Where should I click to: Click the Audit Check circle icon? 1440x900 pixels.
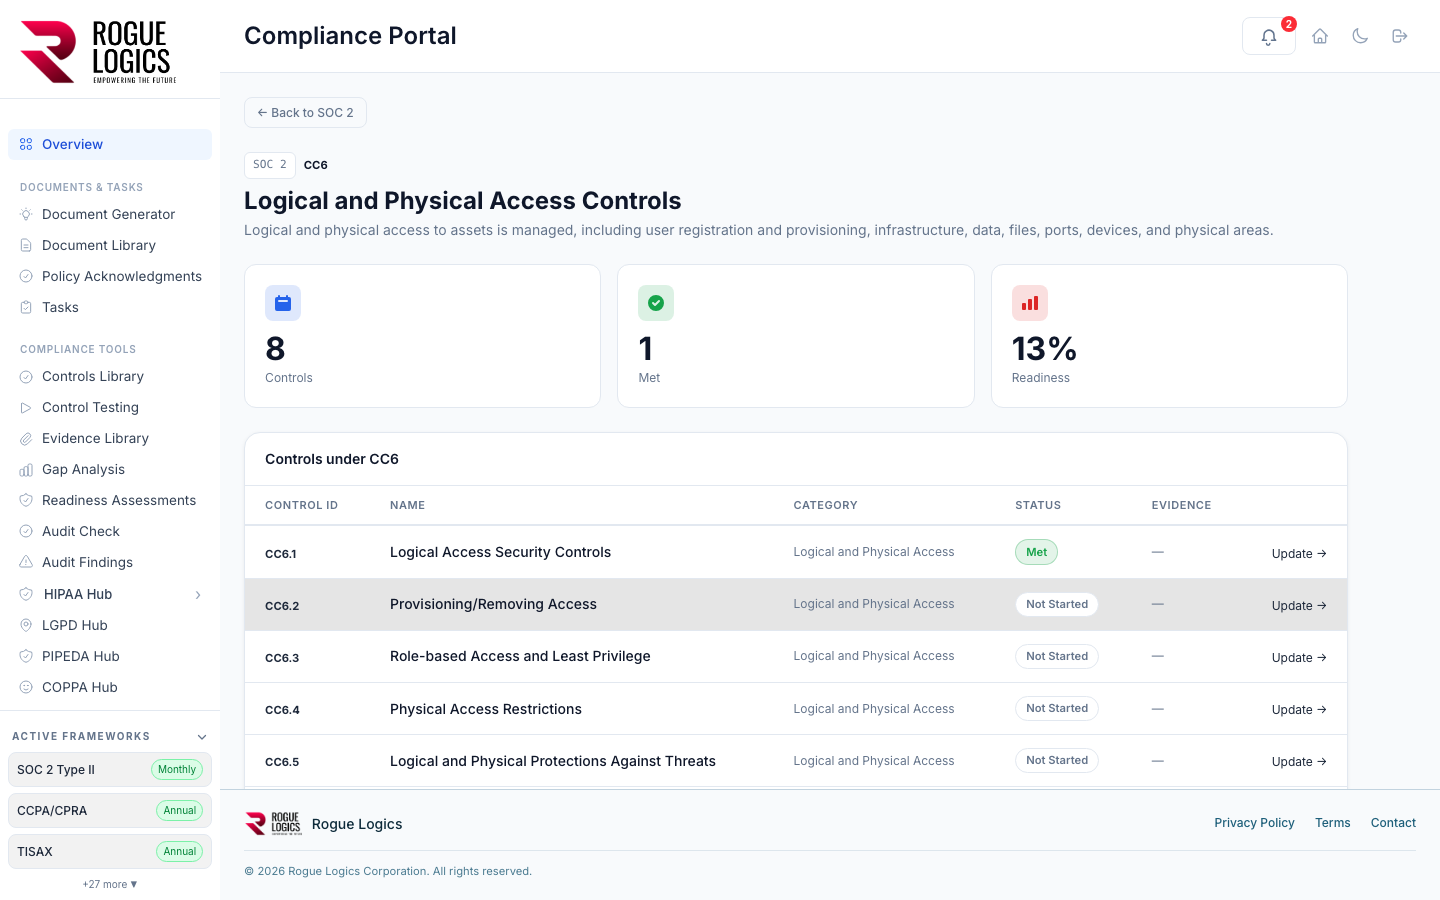point(26,531)
